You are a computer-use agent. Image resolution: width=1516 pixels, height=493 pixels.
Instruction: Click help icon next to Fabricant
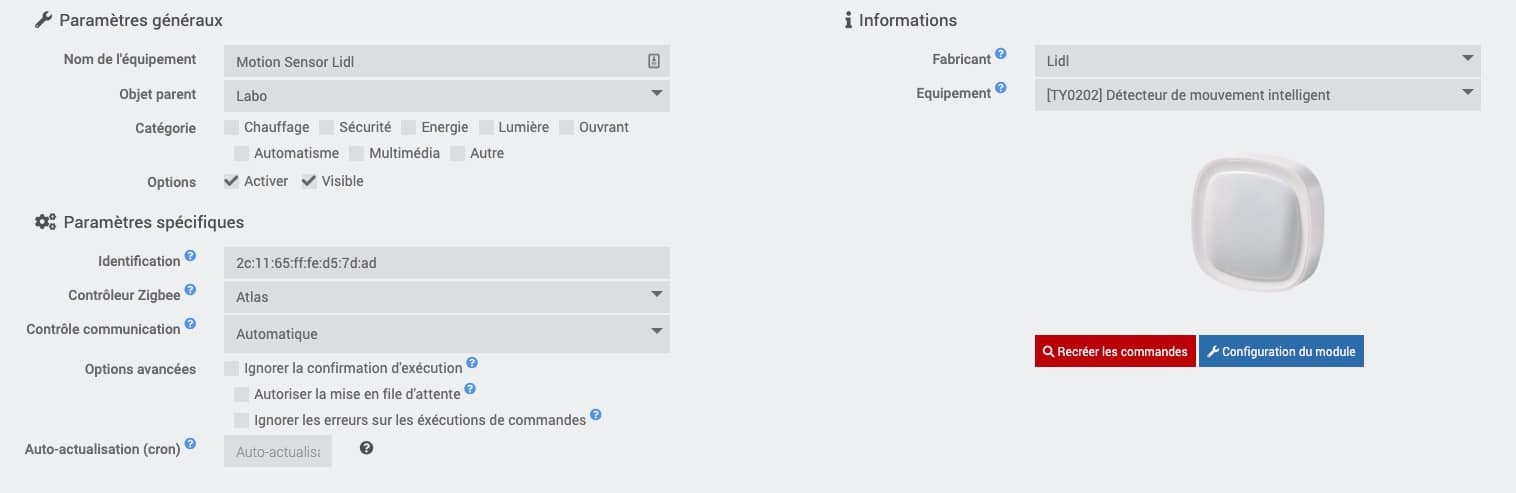pos(1001,55)
